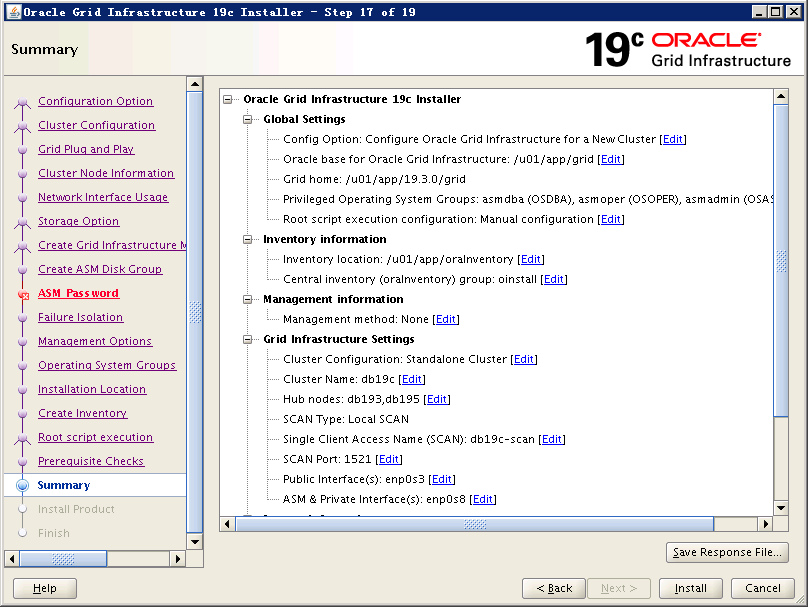Select the Privileged Operating System Groups row
Viewport: 809px width, 608px height.
[x=528, y=199]
